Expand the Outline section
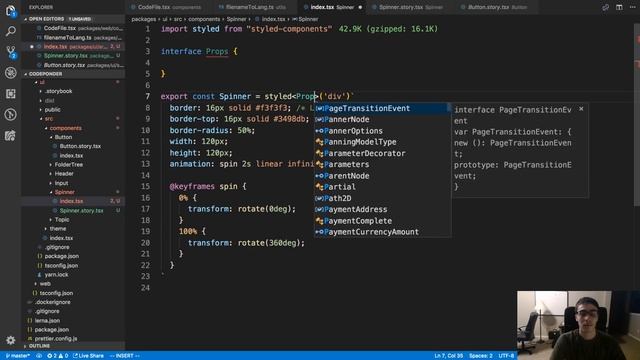The image size is (640, 360). (x=73, y=346)
